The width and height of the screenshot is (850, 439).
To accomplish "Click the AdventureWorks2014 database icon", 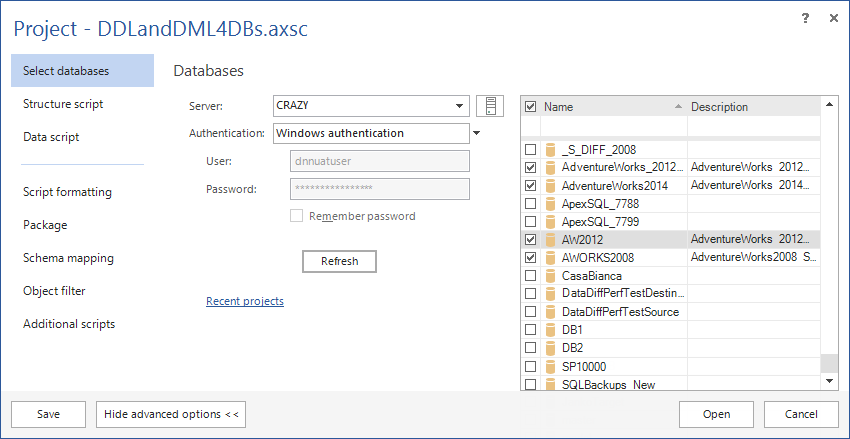I will (x=549, y=185).
